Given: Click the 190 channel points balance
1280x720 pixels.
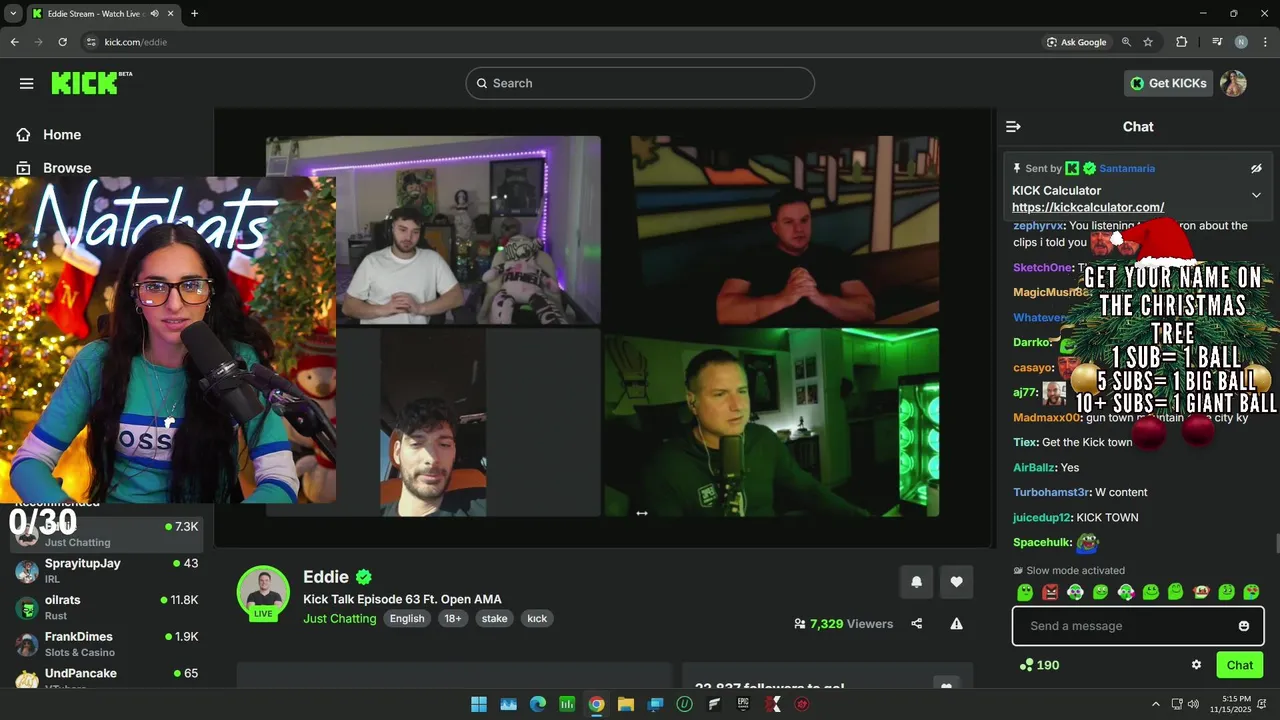Looking at the screenshot, I should [x=1039, y=665].
